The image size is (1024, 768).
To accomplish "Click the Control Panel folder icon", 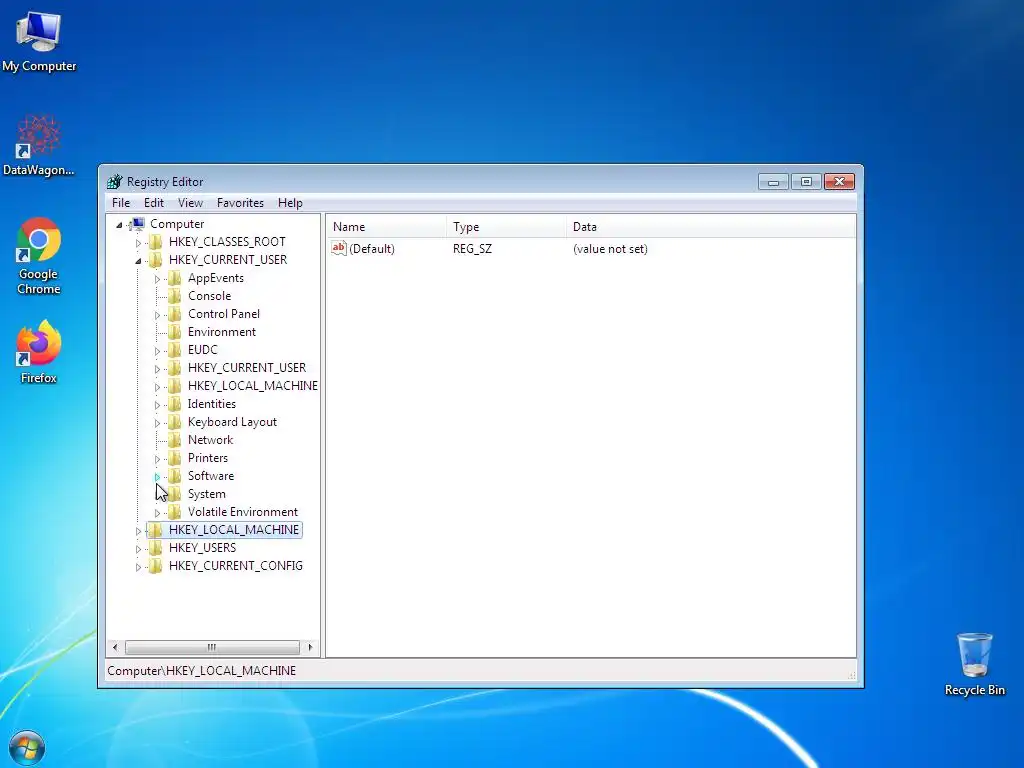I will click(174, 314).
